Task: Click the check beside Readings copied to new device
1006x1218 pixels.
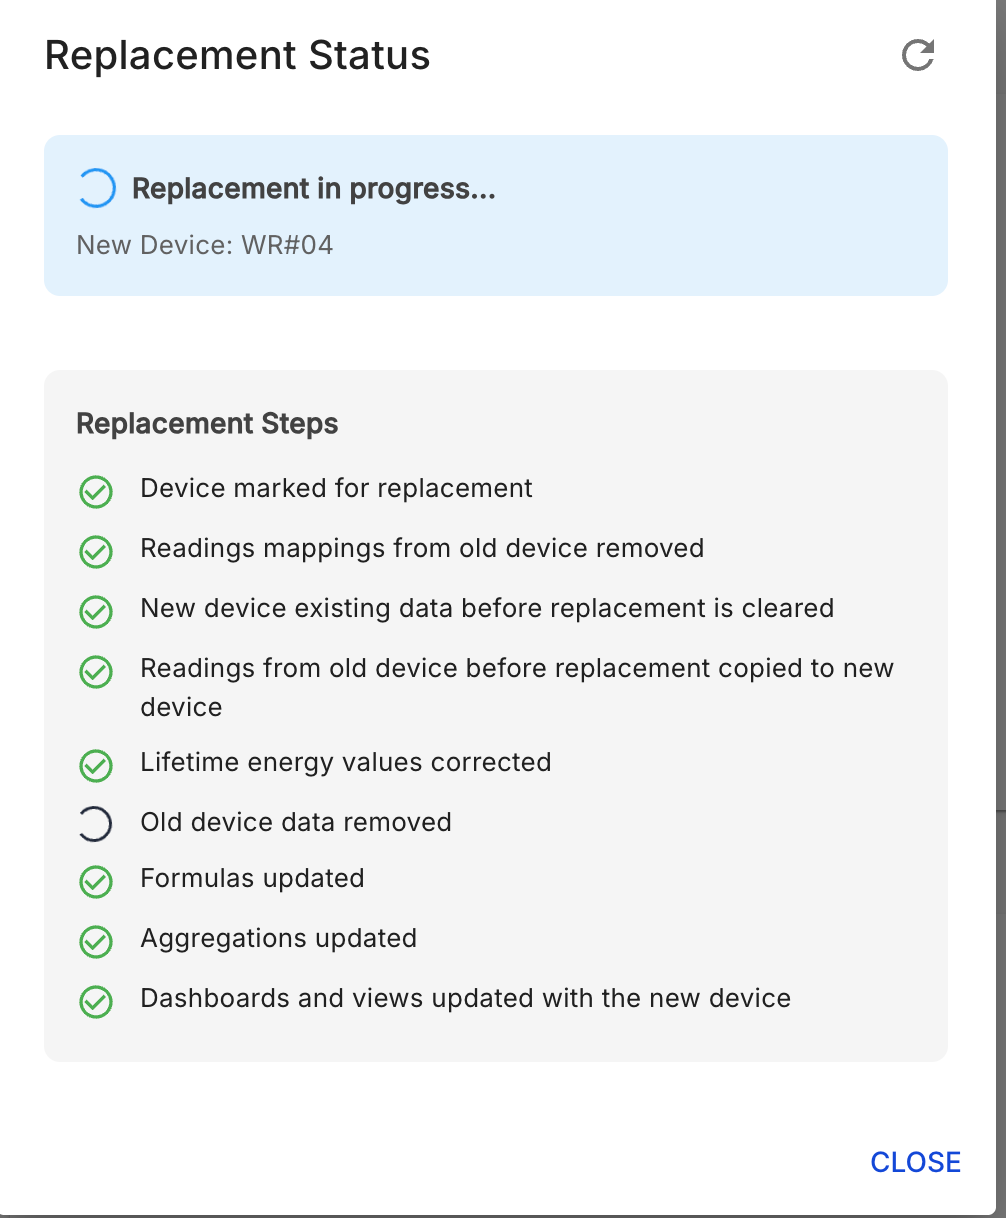Action: coord(96,672)
